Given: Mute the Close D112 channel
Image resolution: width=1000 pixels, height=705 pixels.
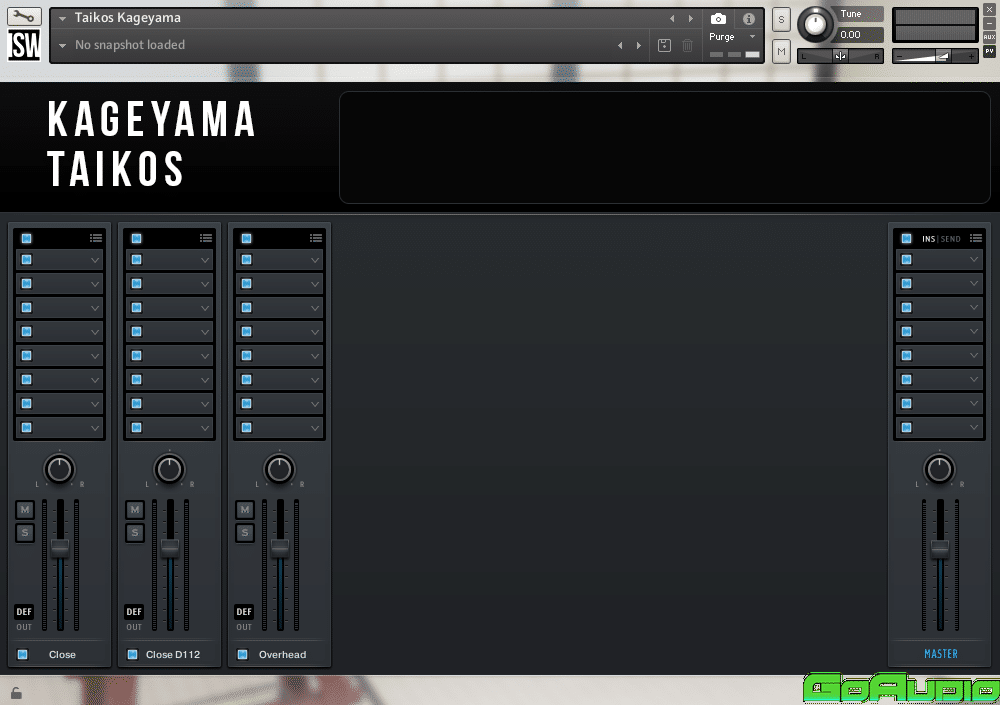Looking at the screenshot, I should tap(135, 509).
